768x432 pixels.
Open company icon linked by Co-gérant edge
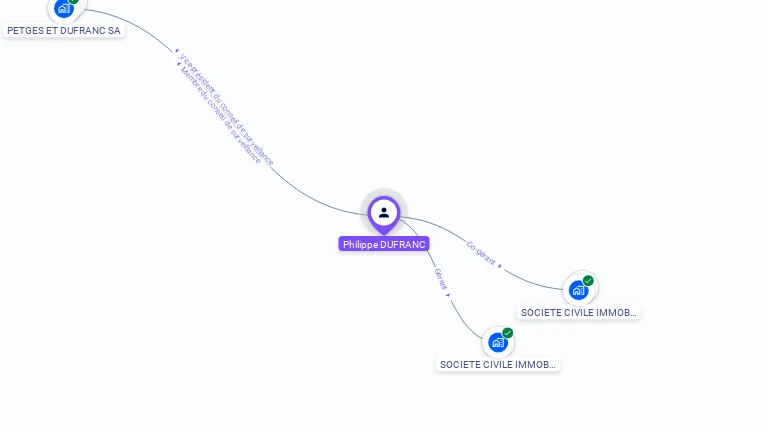point(578,290)
